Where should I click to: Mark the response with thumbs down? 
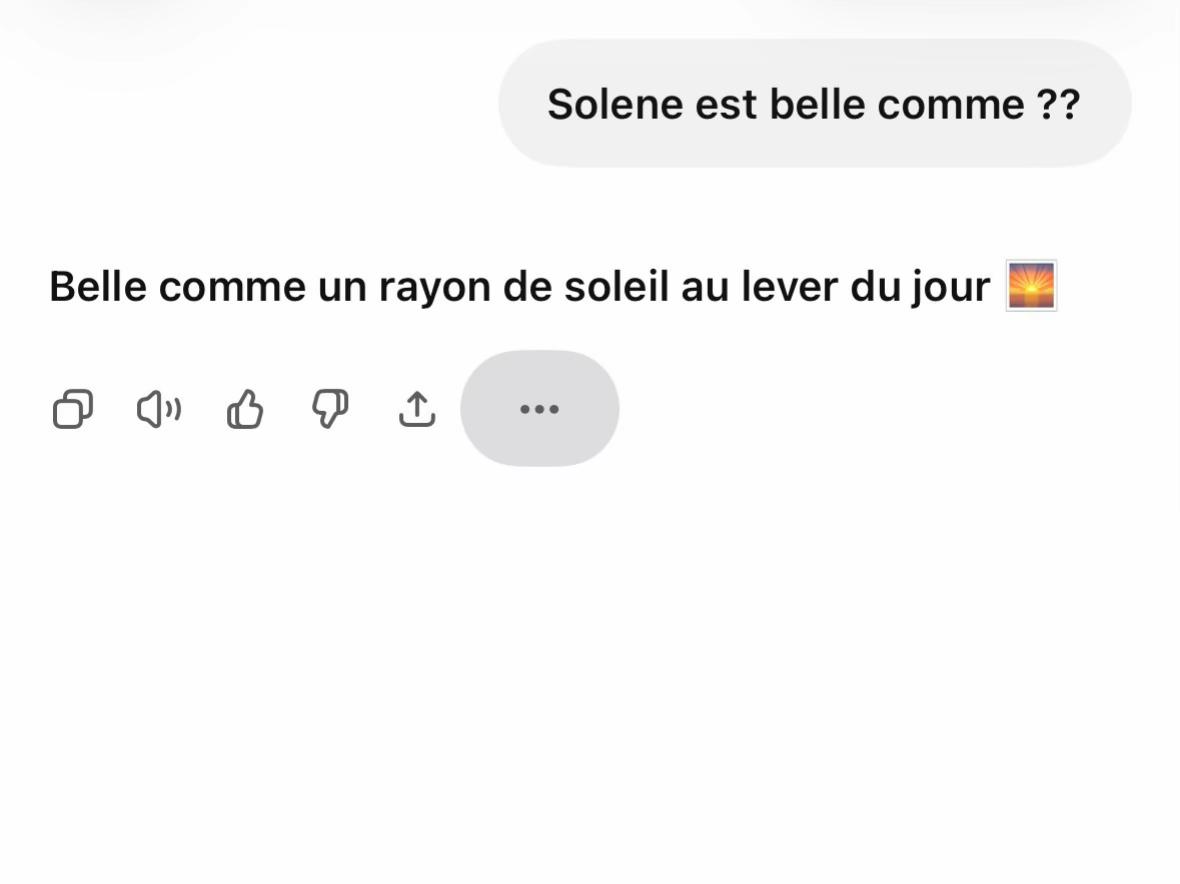coord(330,409)
